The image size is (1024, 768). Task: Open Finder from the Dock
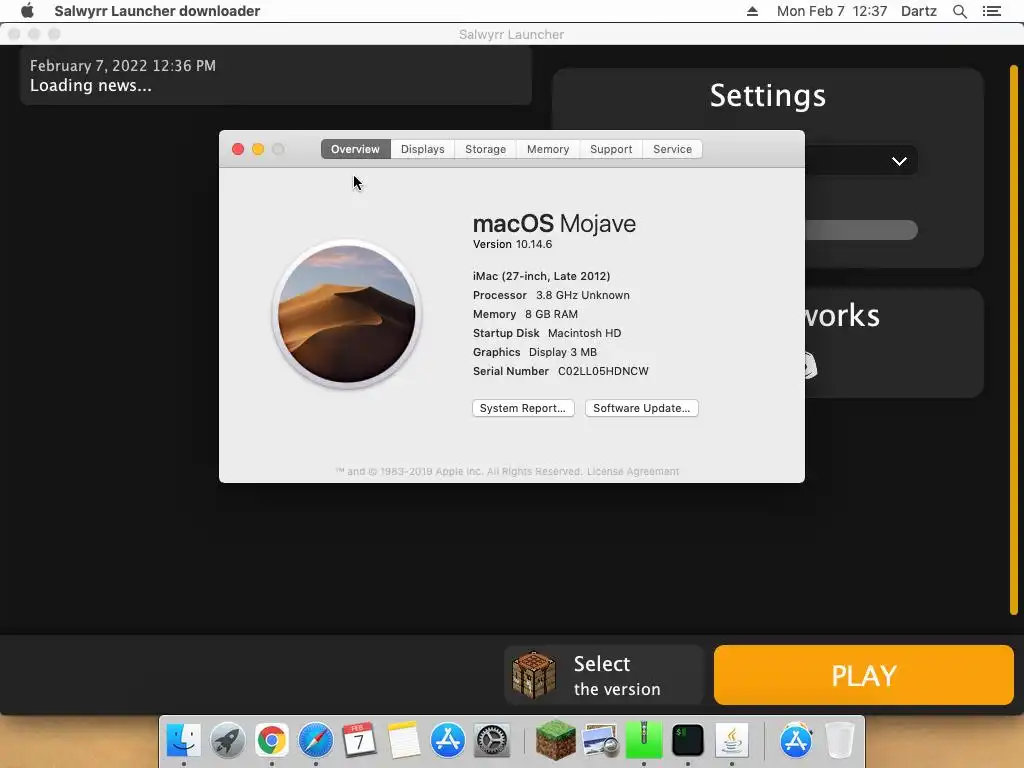[x=184, y=741]
